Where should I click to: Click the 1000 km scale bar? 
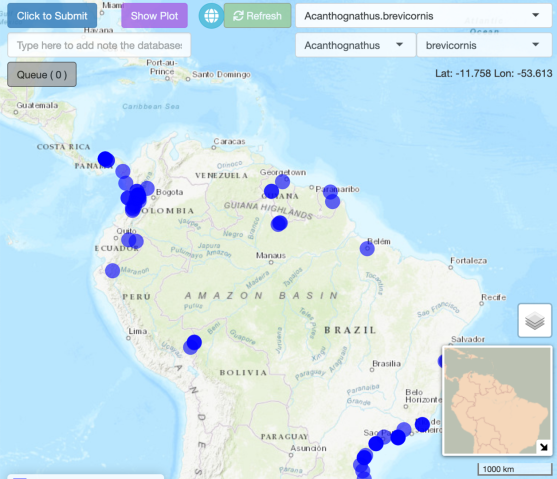(x=514, y=469)
